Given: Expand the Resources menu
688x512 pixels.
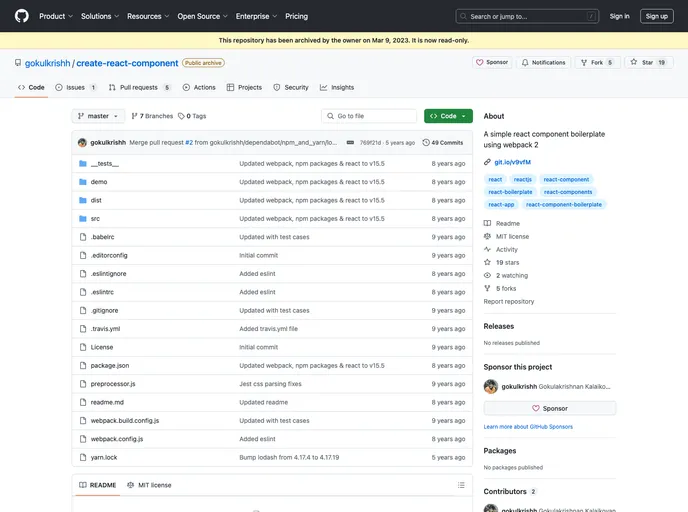Looking at the screenshot, I should pos(148,16).
